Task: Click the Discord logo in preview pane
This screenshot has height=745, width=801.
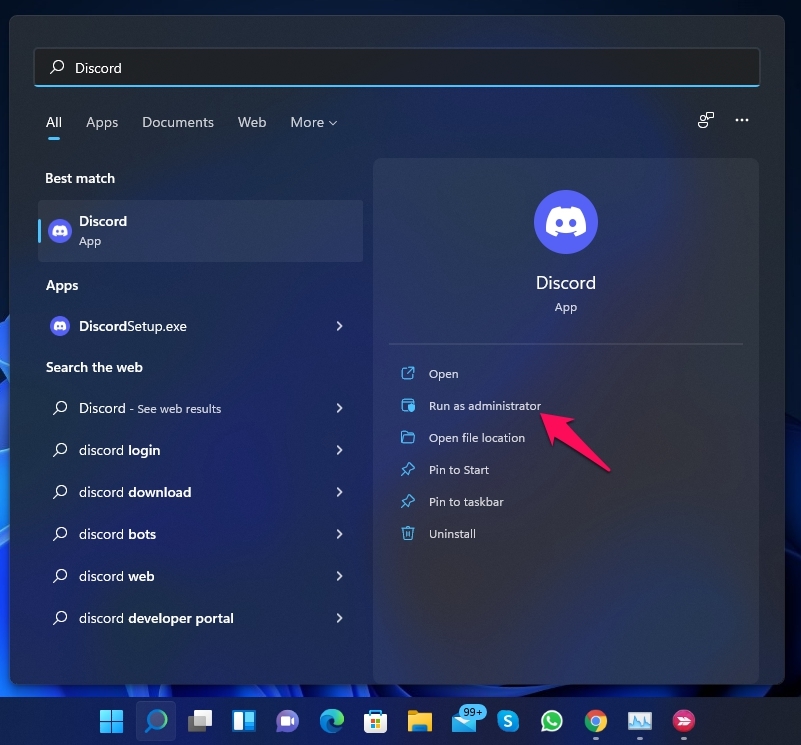Action: (565, 222)
